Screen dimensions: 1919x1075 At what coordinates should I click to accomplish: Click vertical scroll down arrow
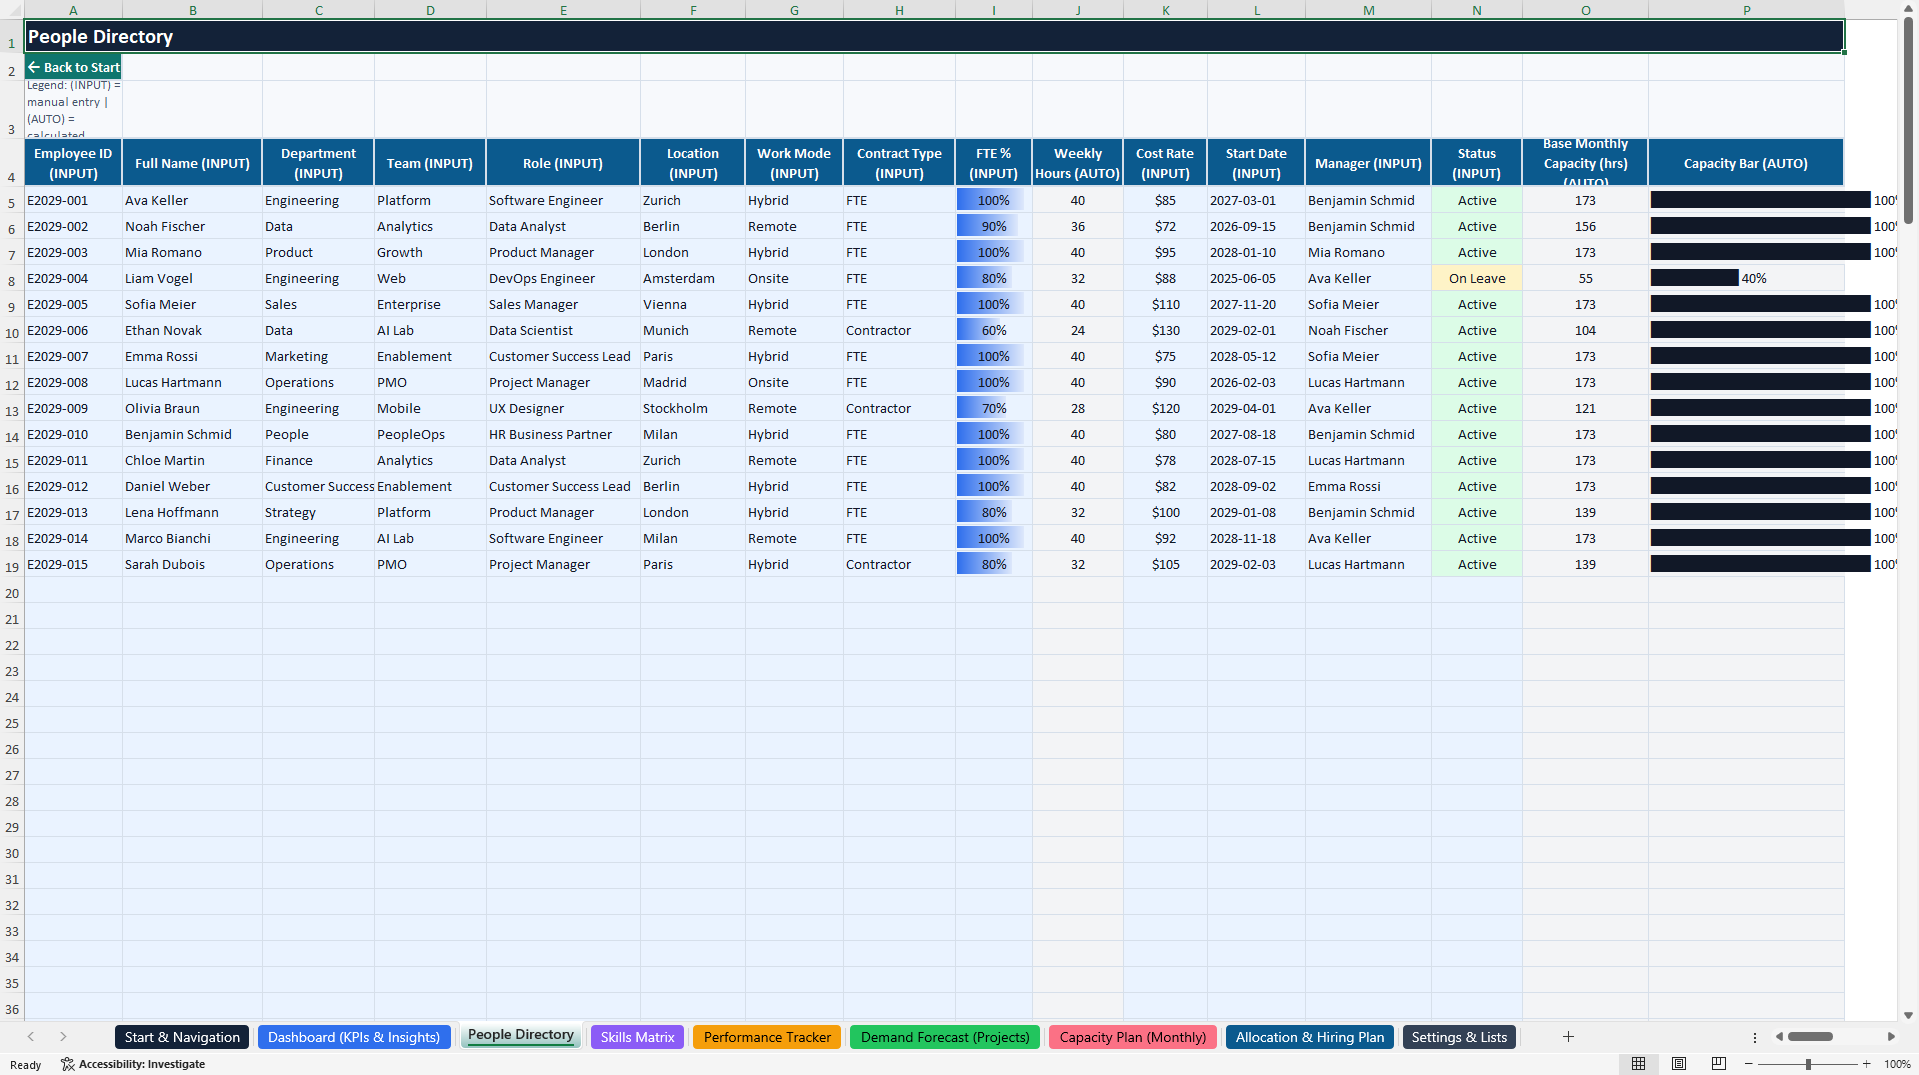(1908, 1015)
